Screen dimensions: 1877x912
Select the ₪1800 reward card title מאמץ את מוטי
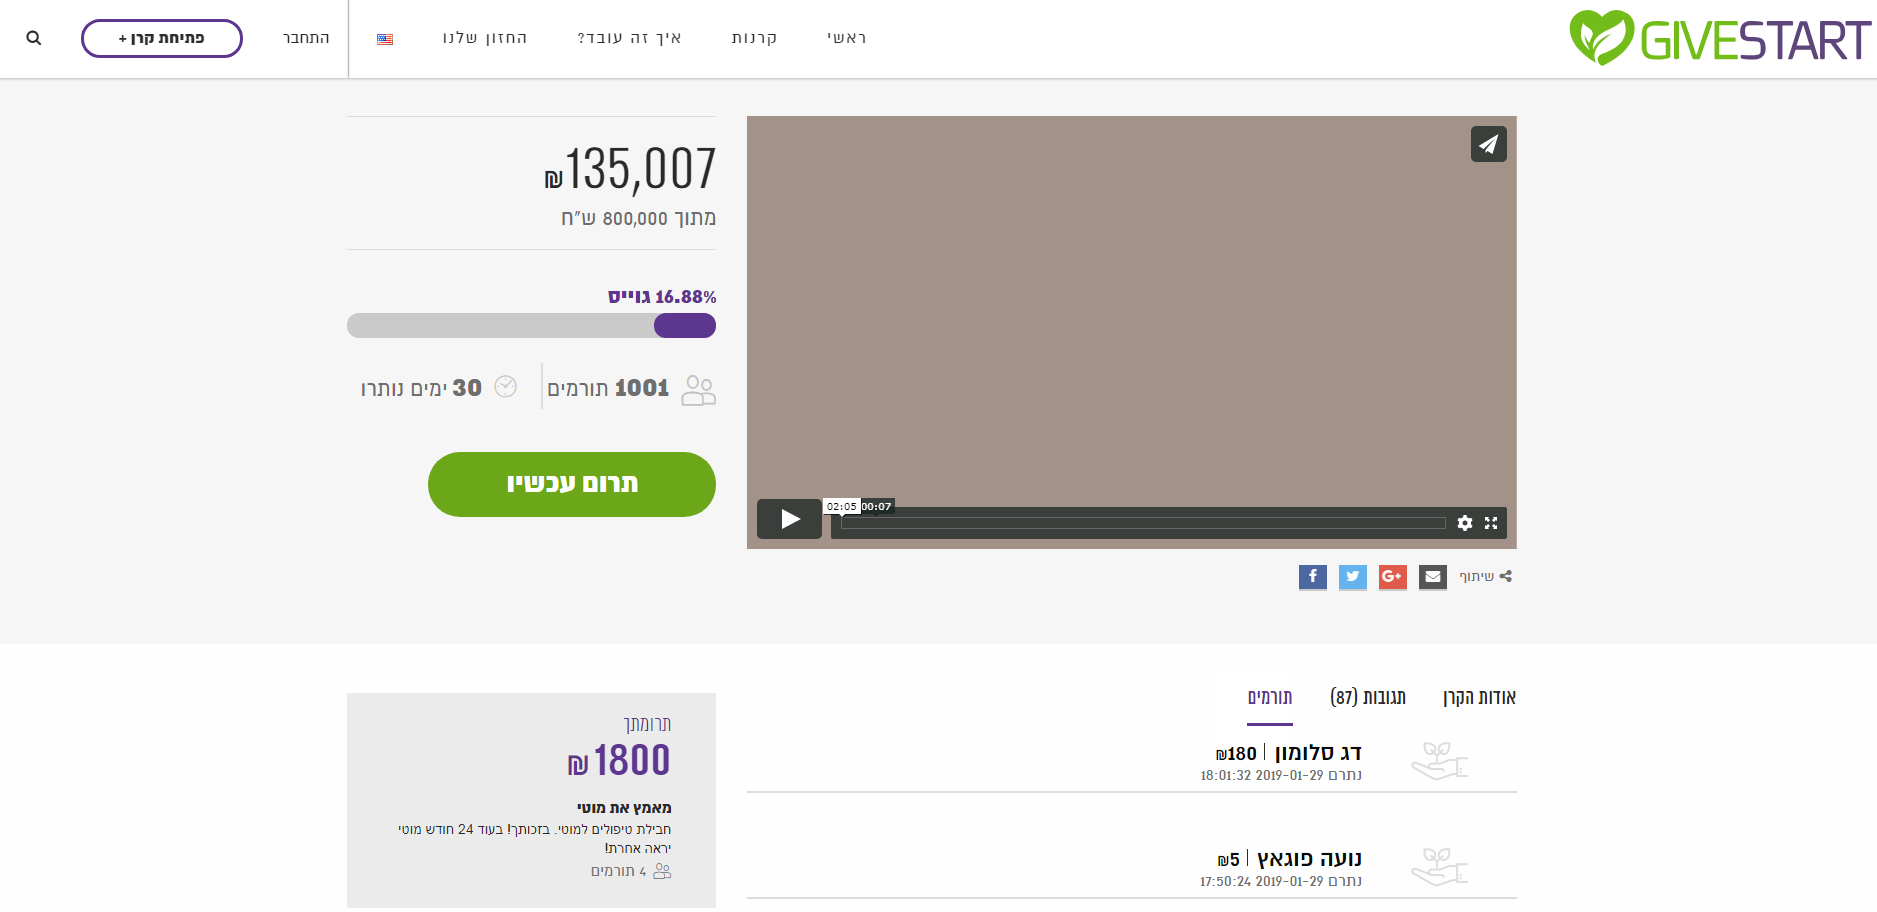(624, 808)
